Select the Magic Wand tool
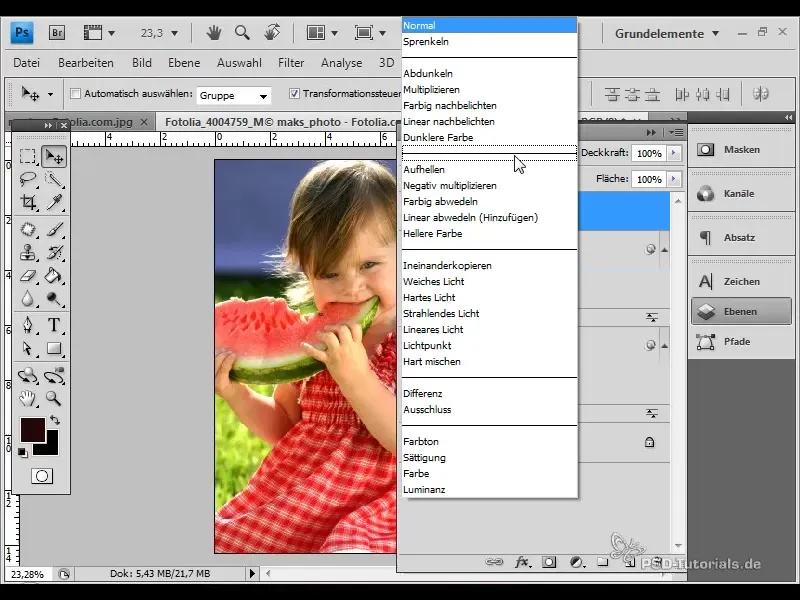Viewport: 800px width, 600px height. (54, 179)
